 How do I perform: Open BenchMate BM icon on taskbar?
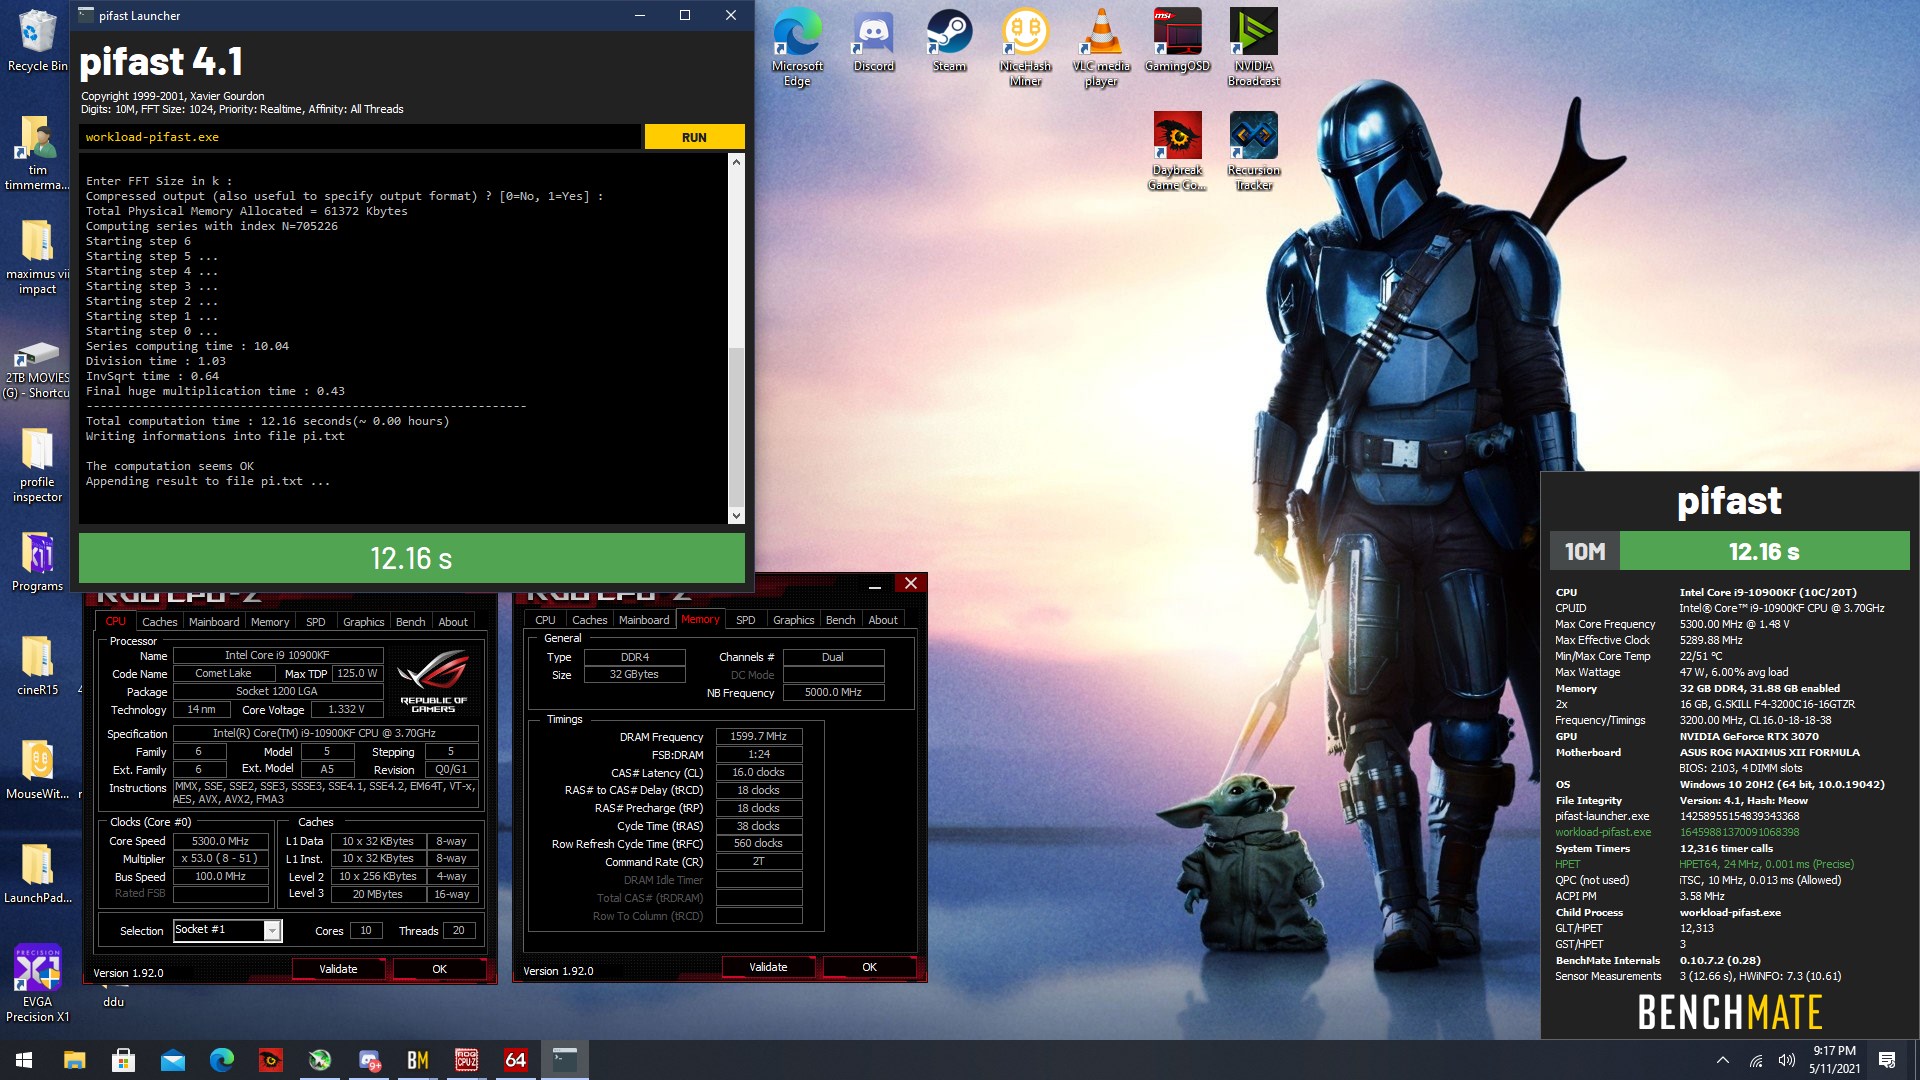pyautogui.click(x=417, y=1060)
